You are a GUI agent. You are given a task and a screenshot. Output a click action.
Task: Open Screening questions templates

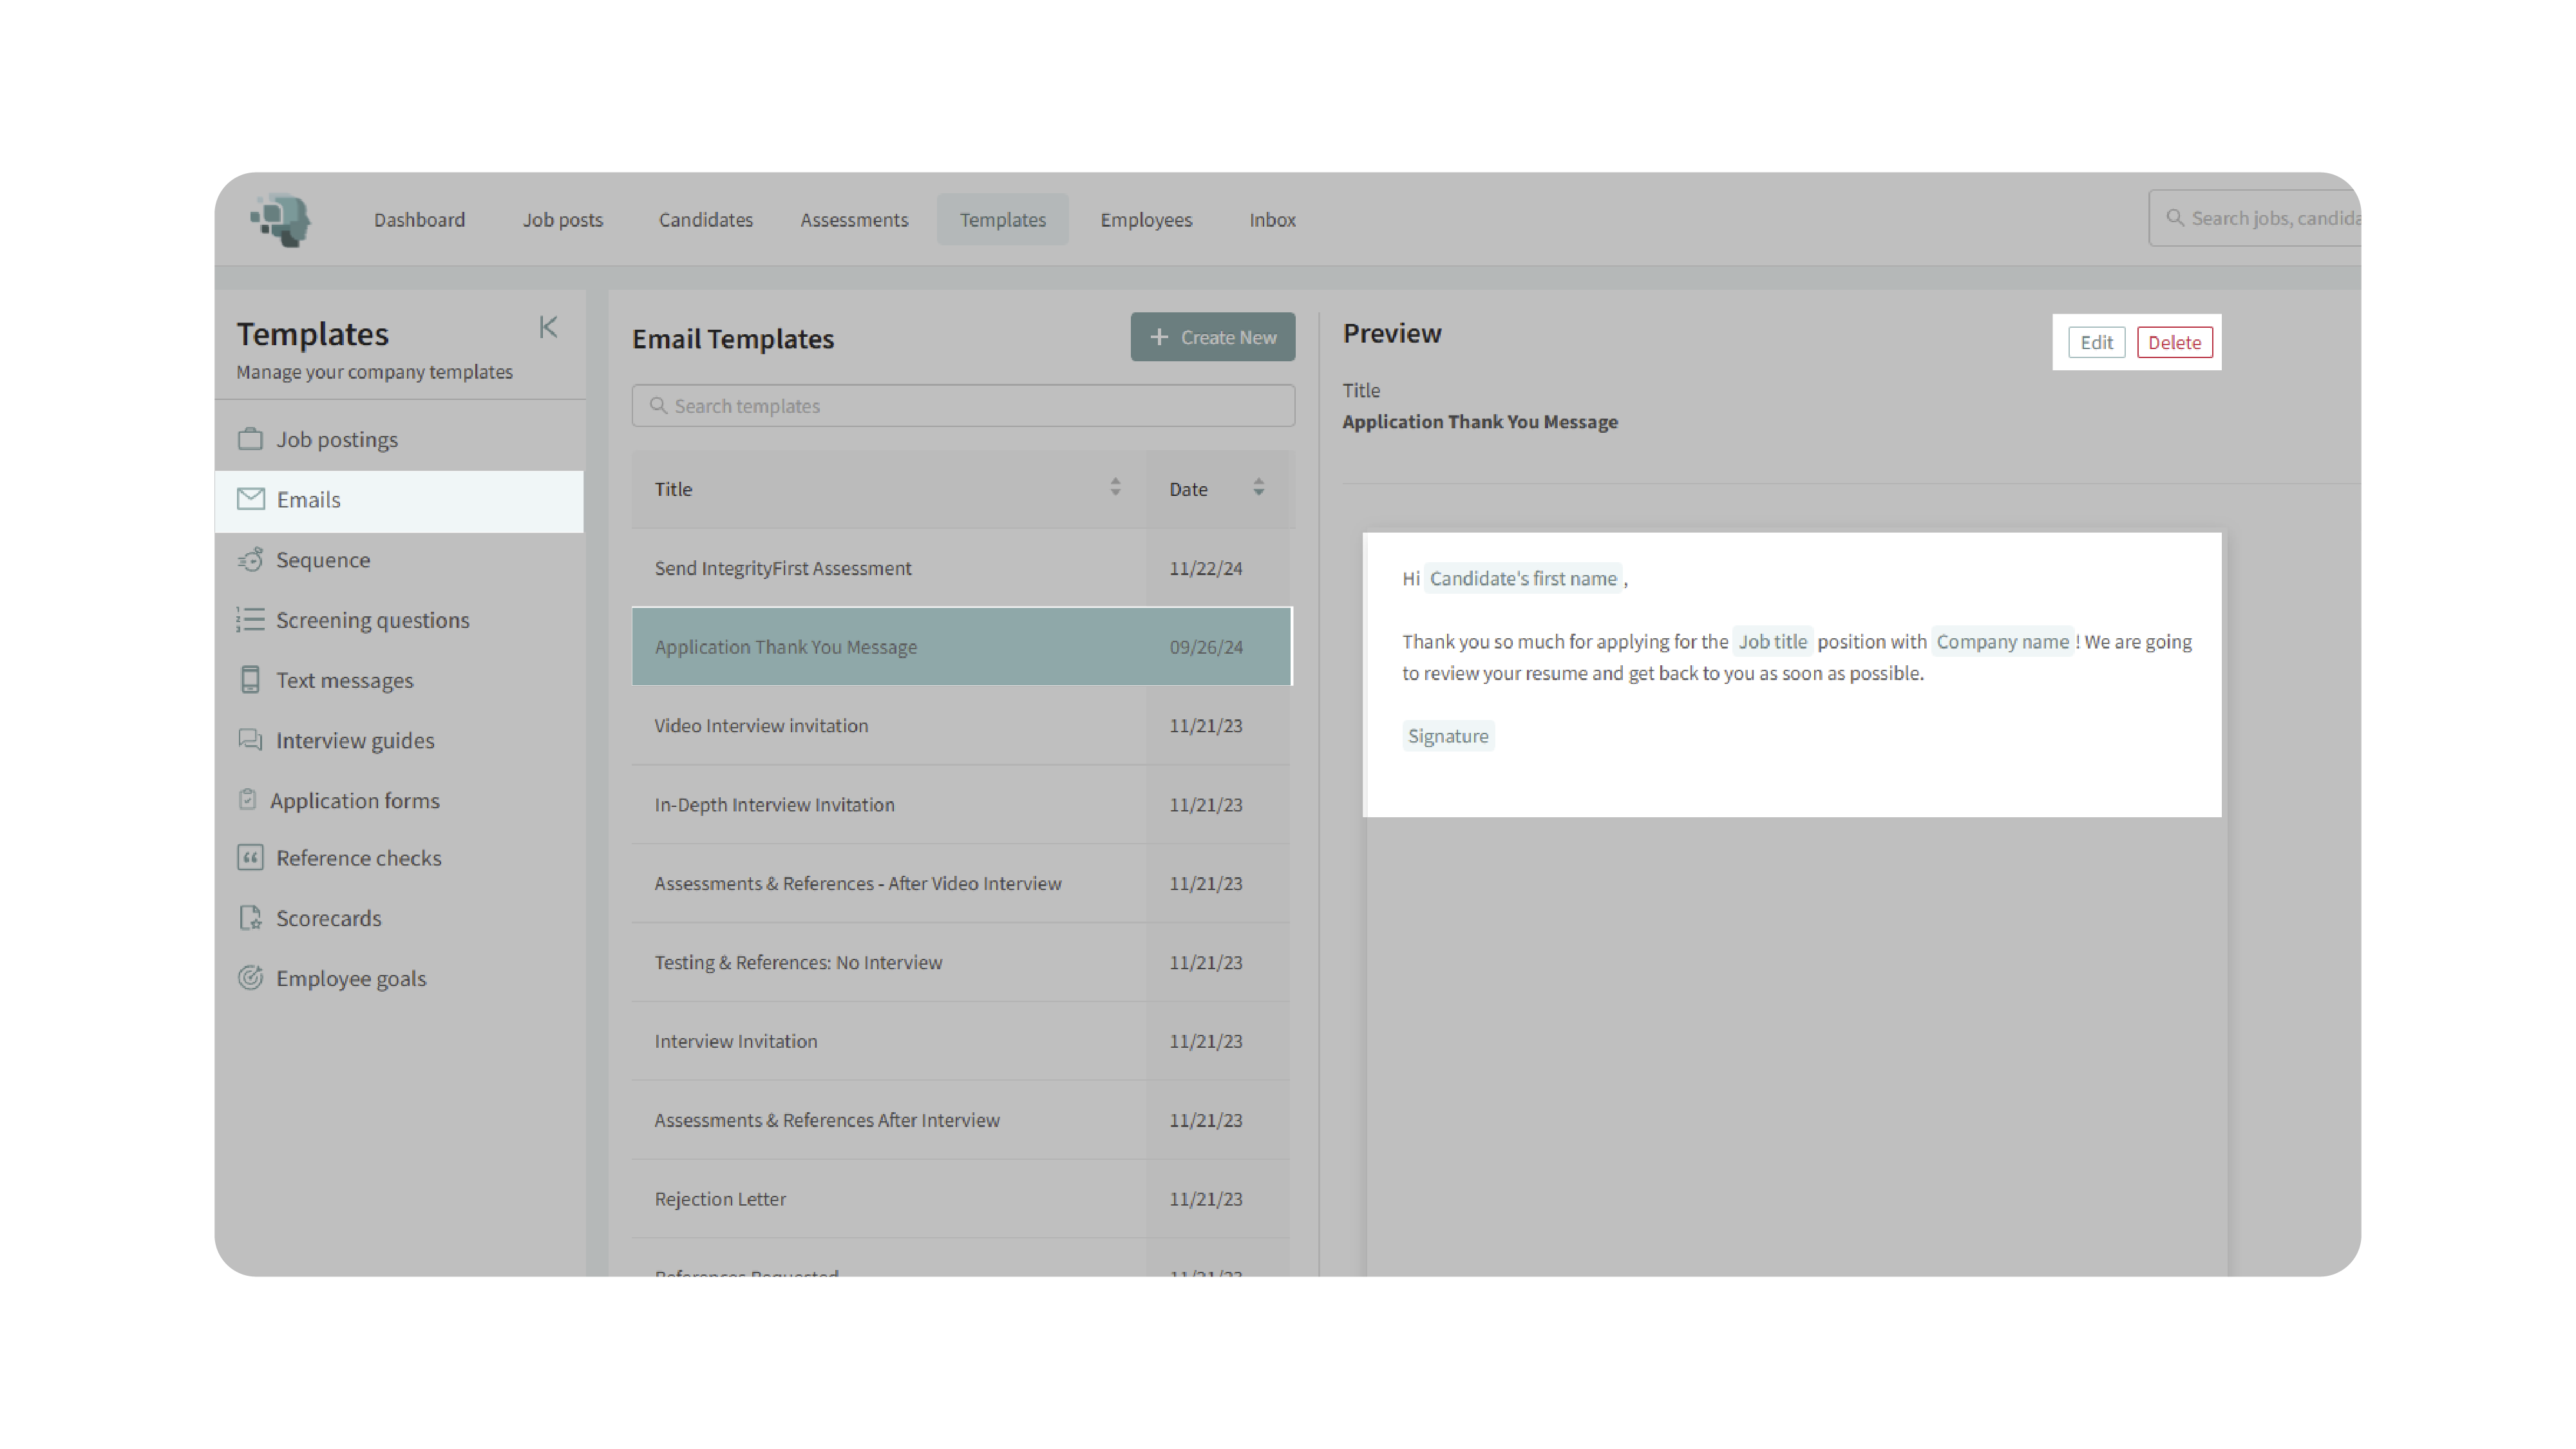[372, 620]
